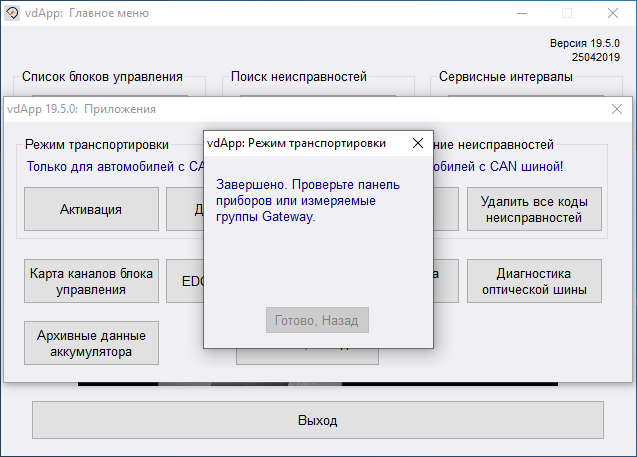This screenshot has width=637, height=457.
Task: Click the Версия 19.5.0 label
Action: click(x=585, y=44)
